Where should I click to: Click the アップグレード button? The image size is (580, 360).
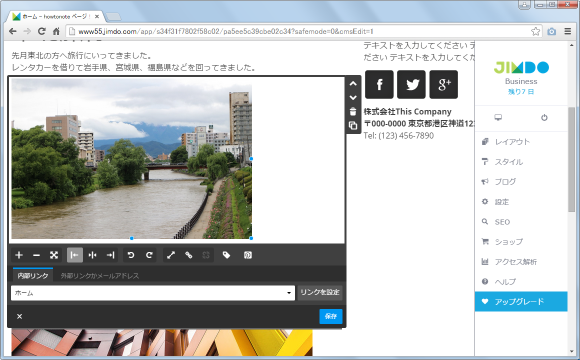(x=521, y=302)
